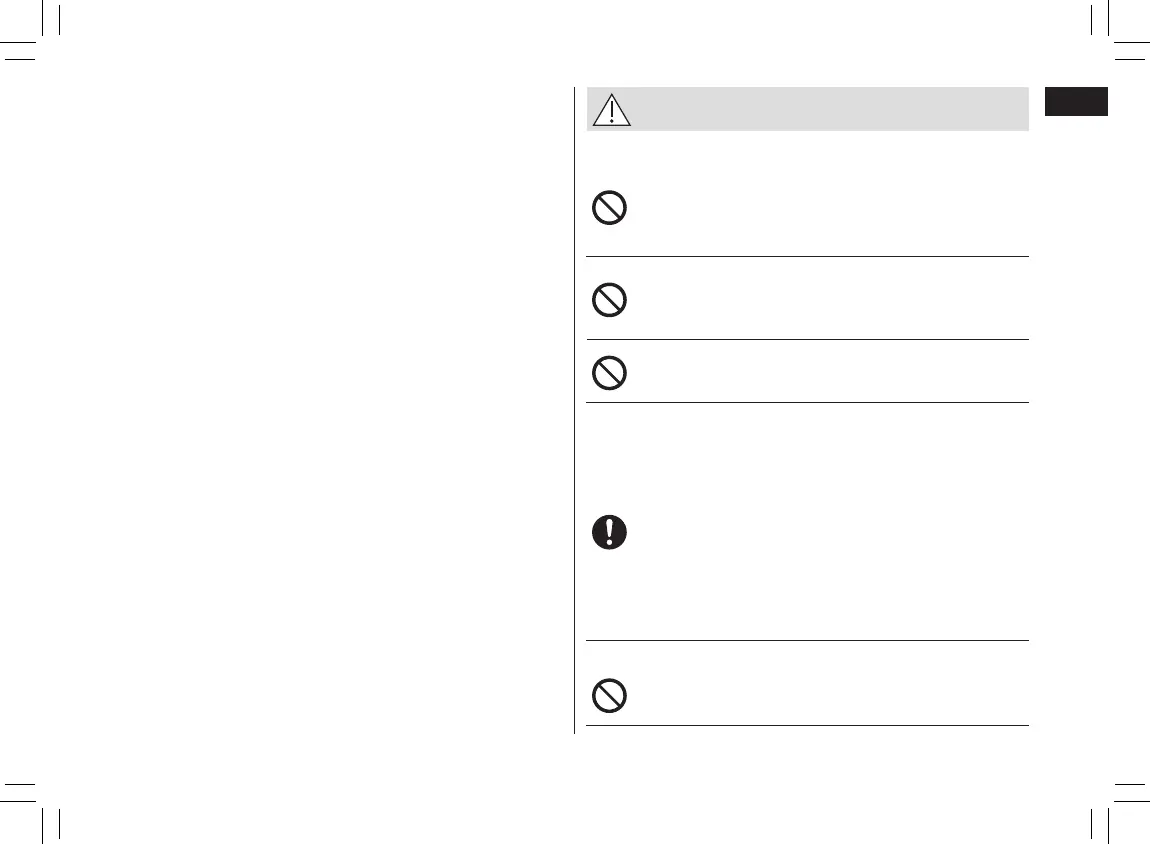Image resolution: width=1150 pixels, height=844 pixels.
Task: Click the warning triangle icon in header
Action: click(x=611, y=110)
